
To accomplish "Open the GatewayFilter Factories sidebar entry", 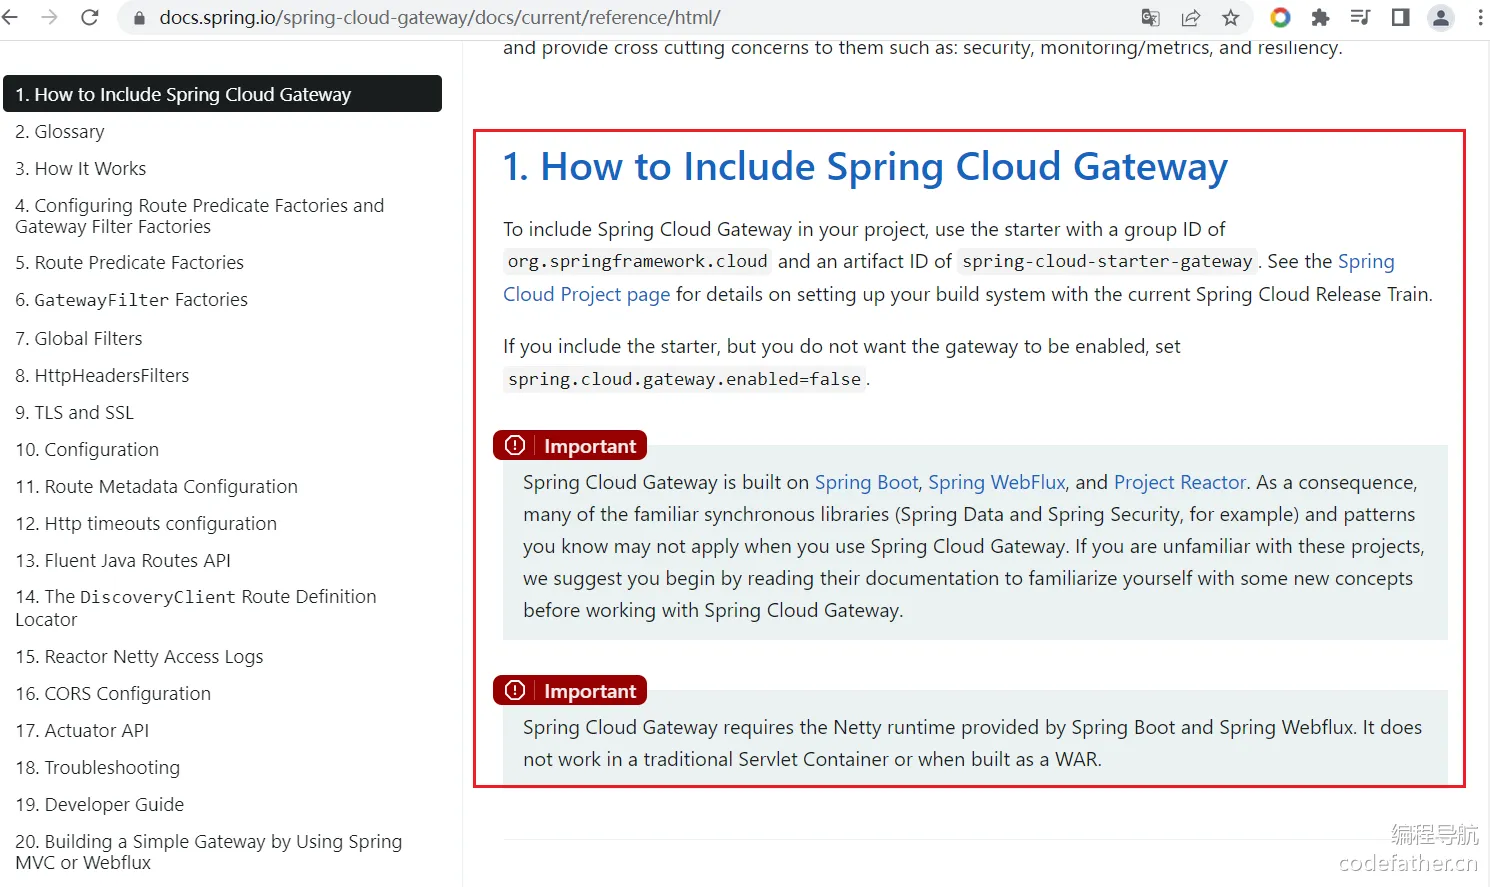I will point(132,300).
